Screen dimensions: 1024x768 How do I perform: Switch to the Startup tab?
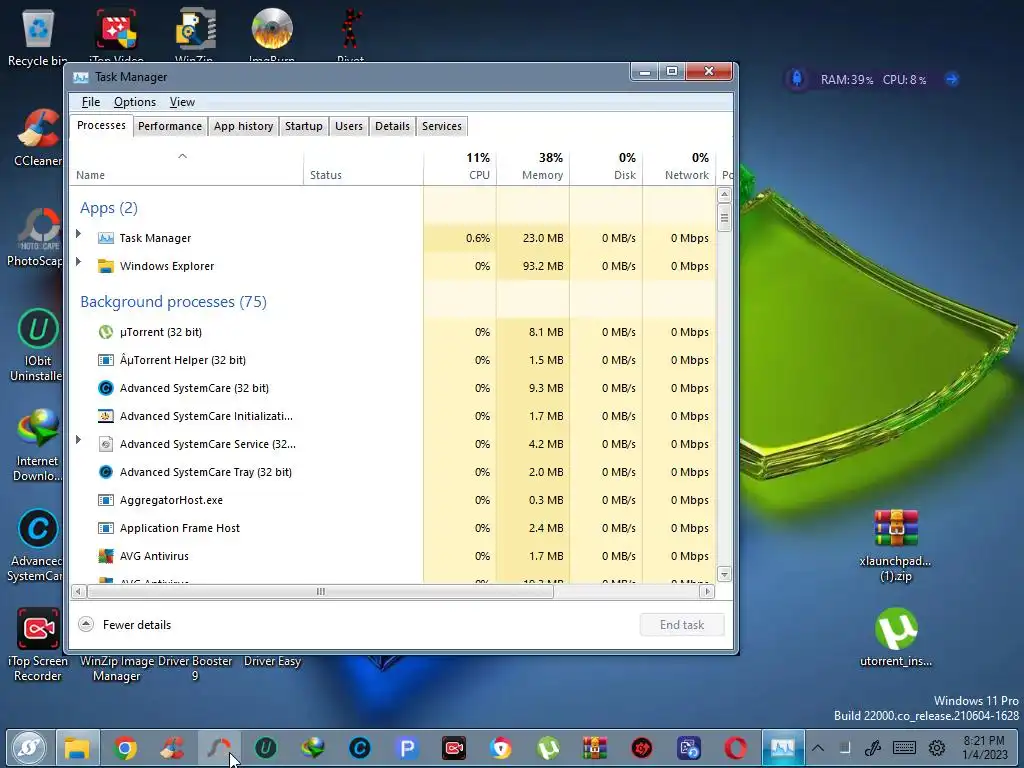(304, 126)
